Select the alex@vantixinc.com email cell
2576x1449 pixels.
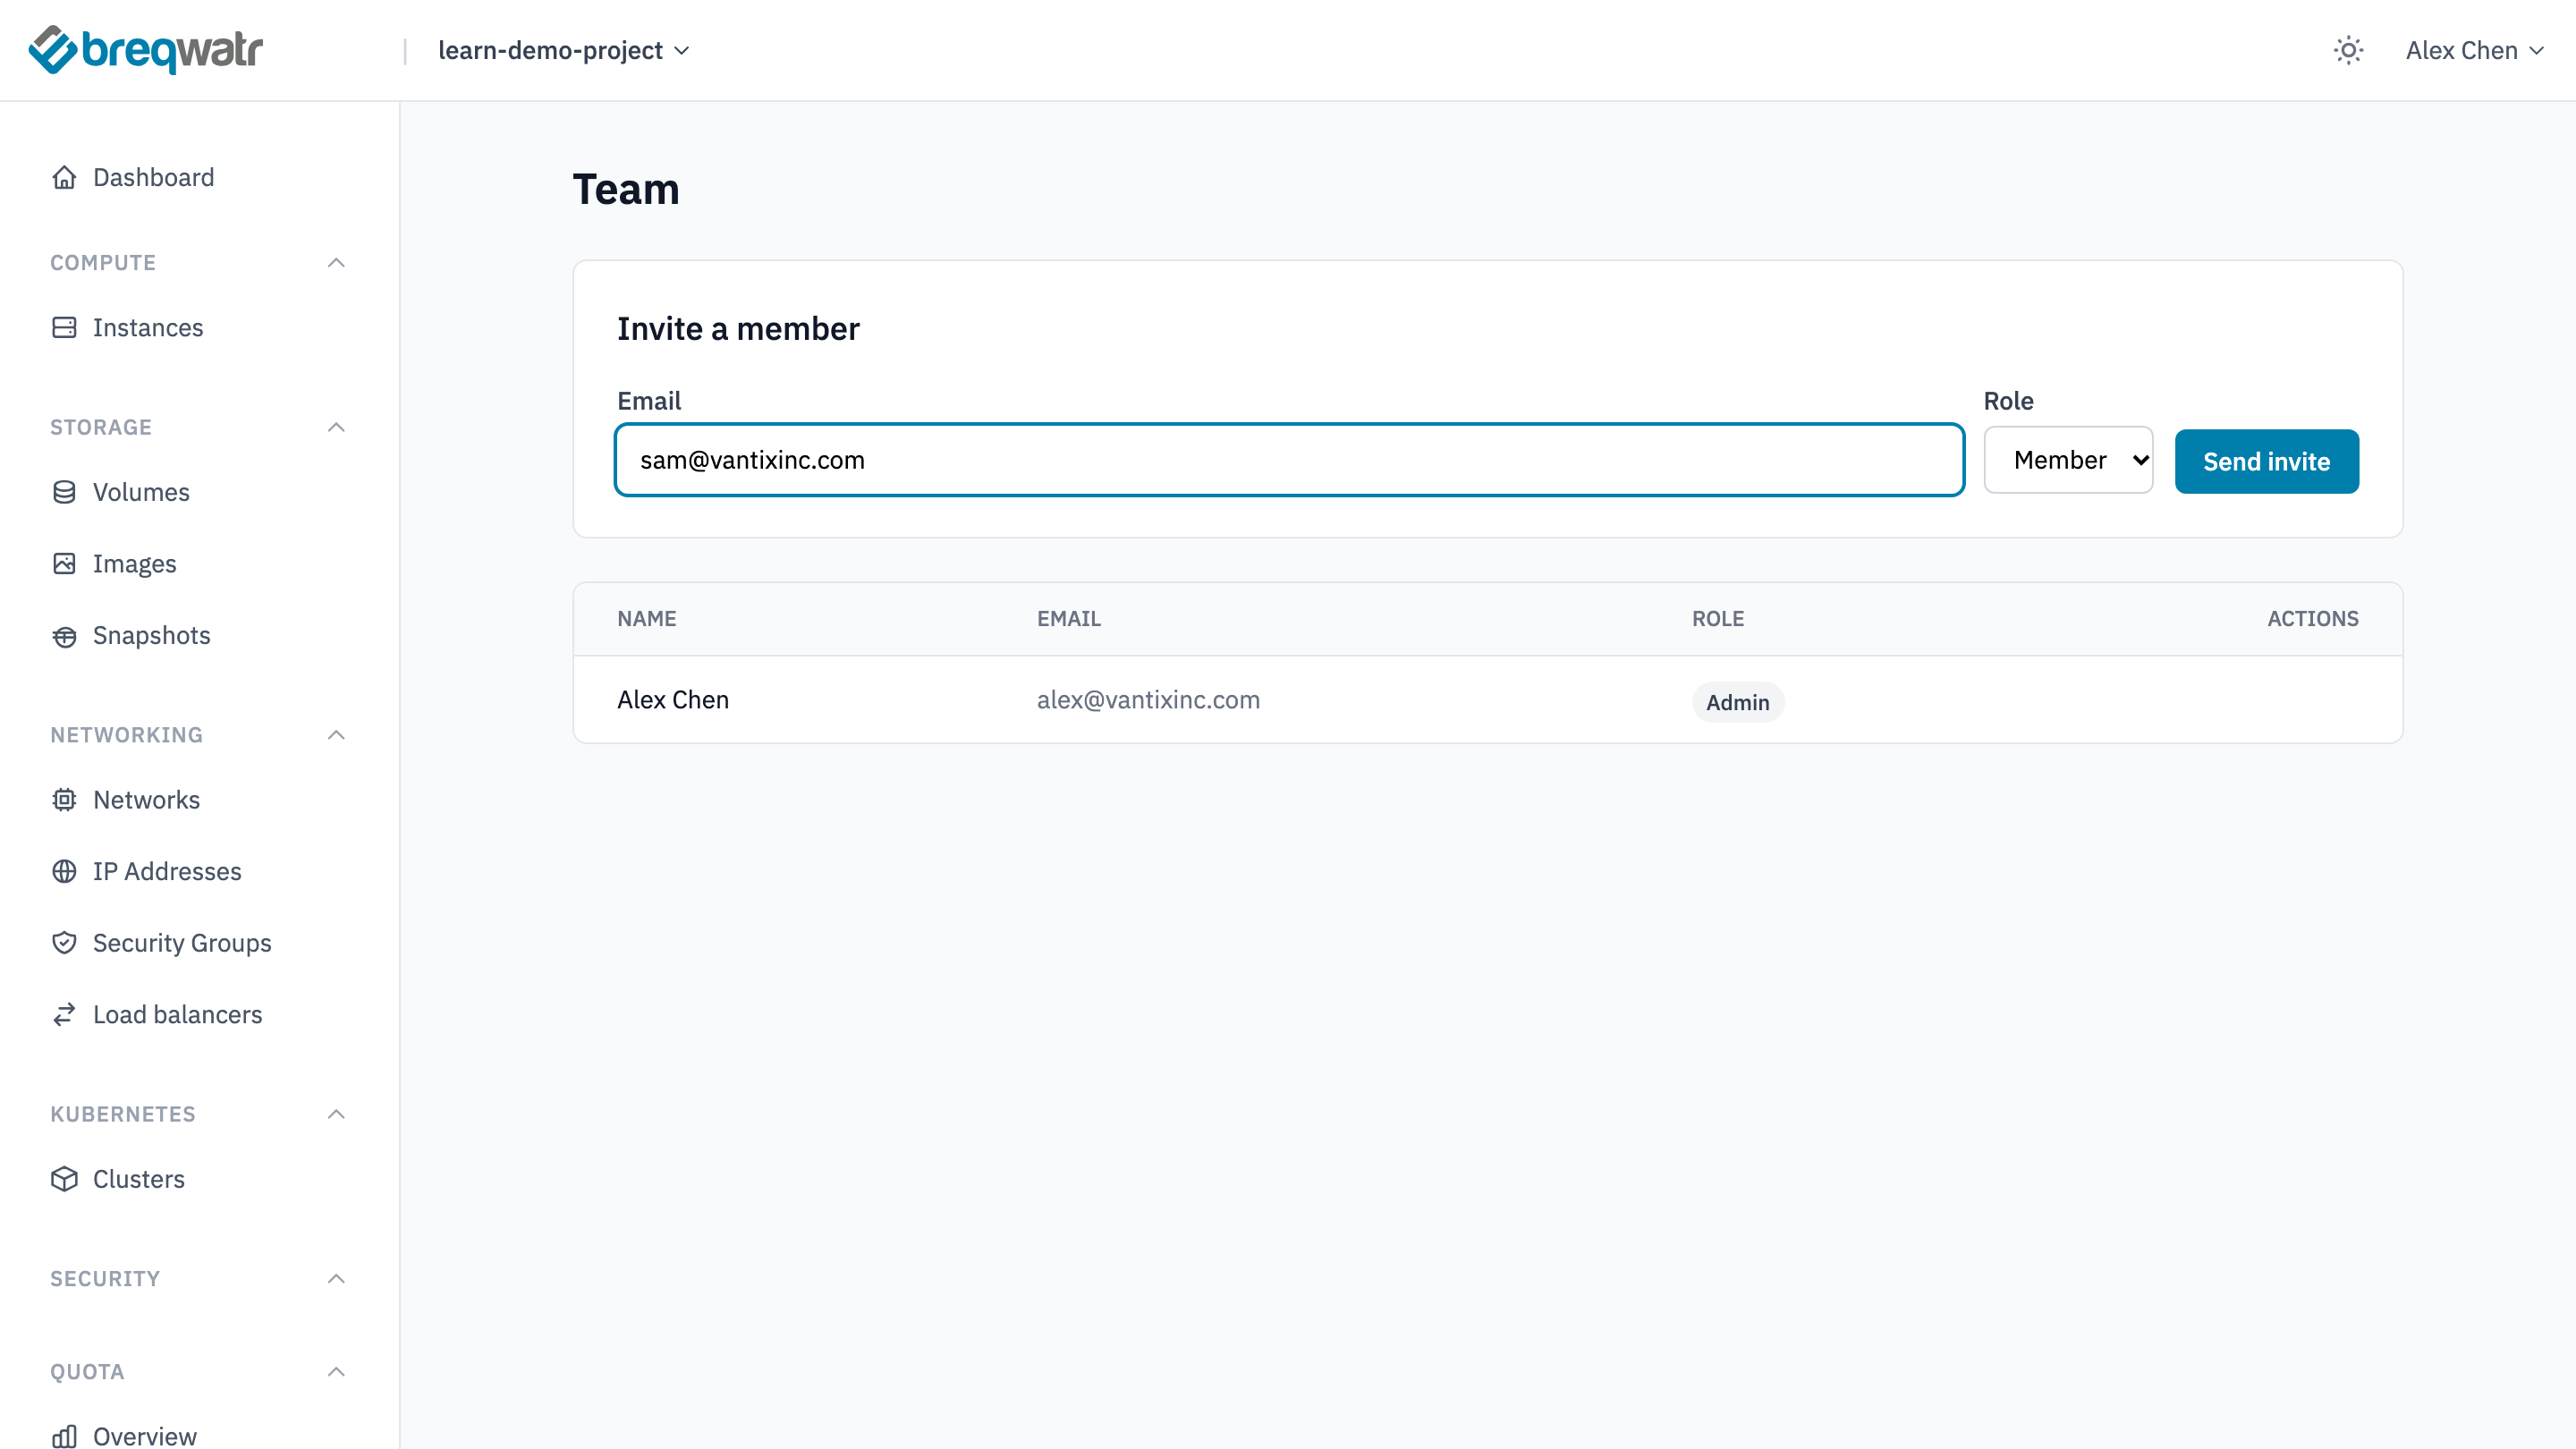click(1148, 700)
